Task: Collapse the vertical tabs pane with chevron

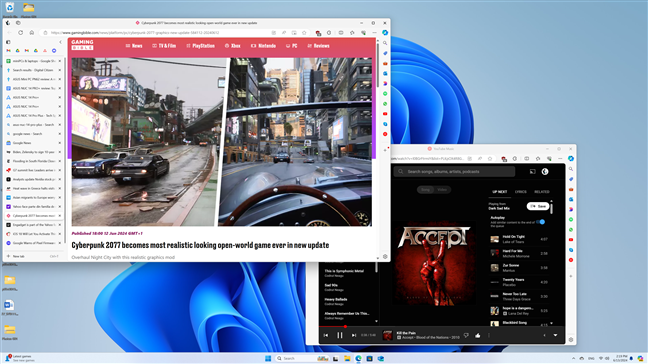Action: coord(60,42)
